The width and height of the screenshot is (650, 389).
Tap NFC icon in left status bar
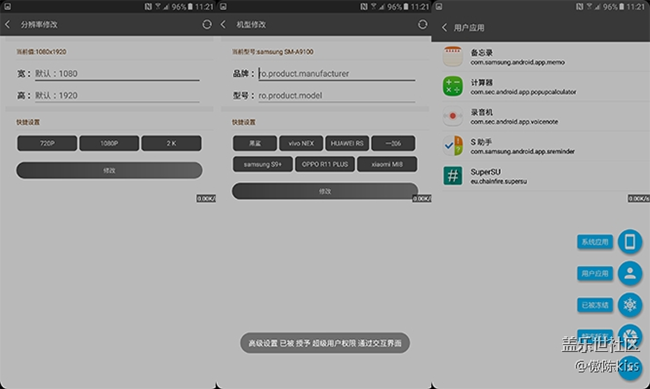click(x=148, y=7)
